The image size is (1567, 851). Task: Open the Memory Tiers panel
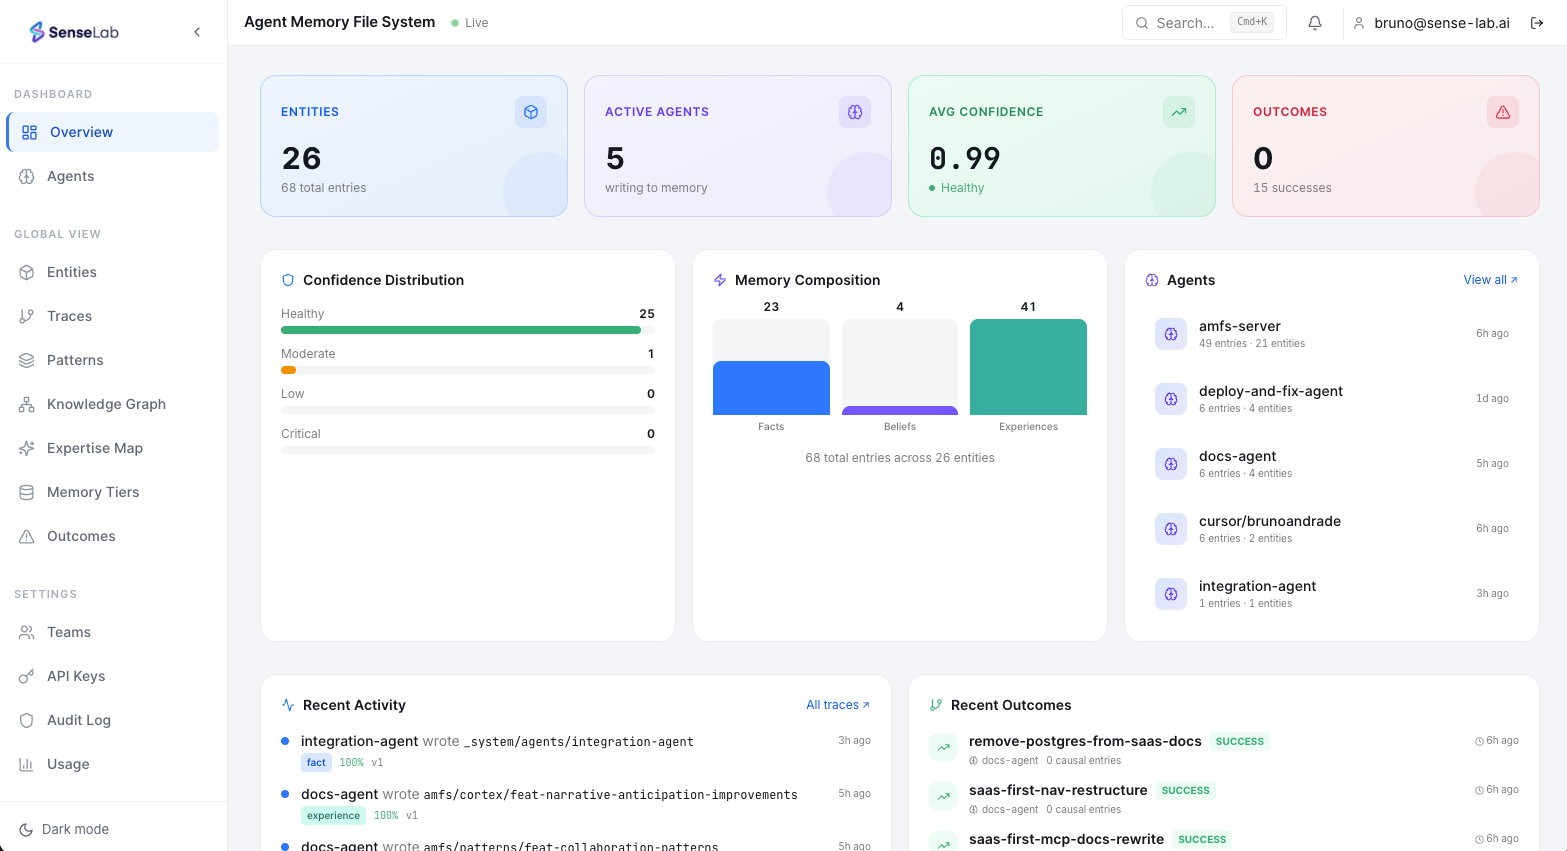click(90, 492)
